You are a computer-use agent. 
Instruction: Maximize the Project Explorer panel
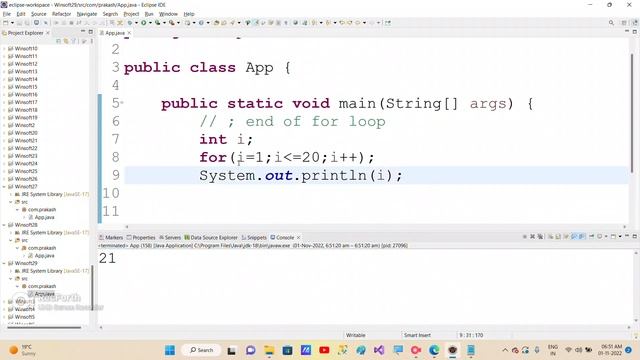[x=91, y=31]
